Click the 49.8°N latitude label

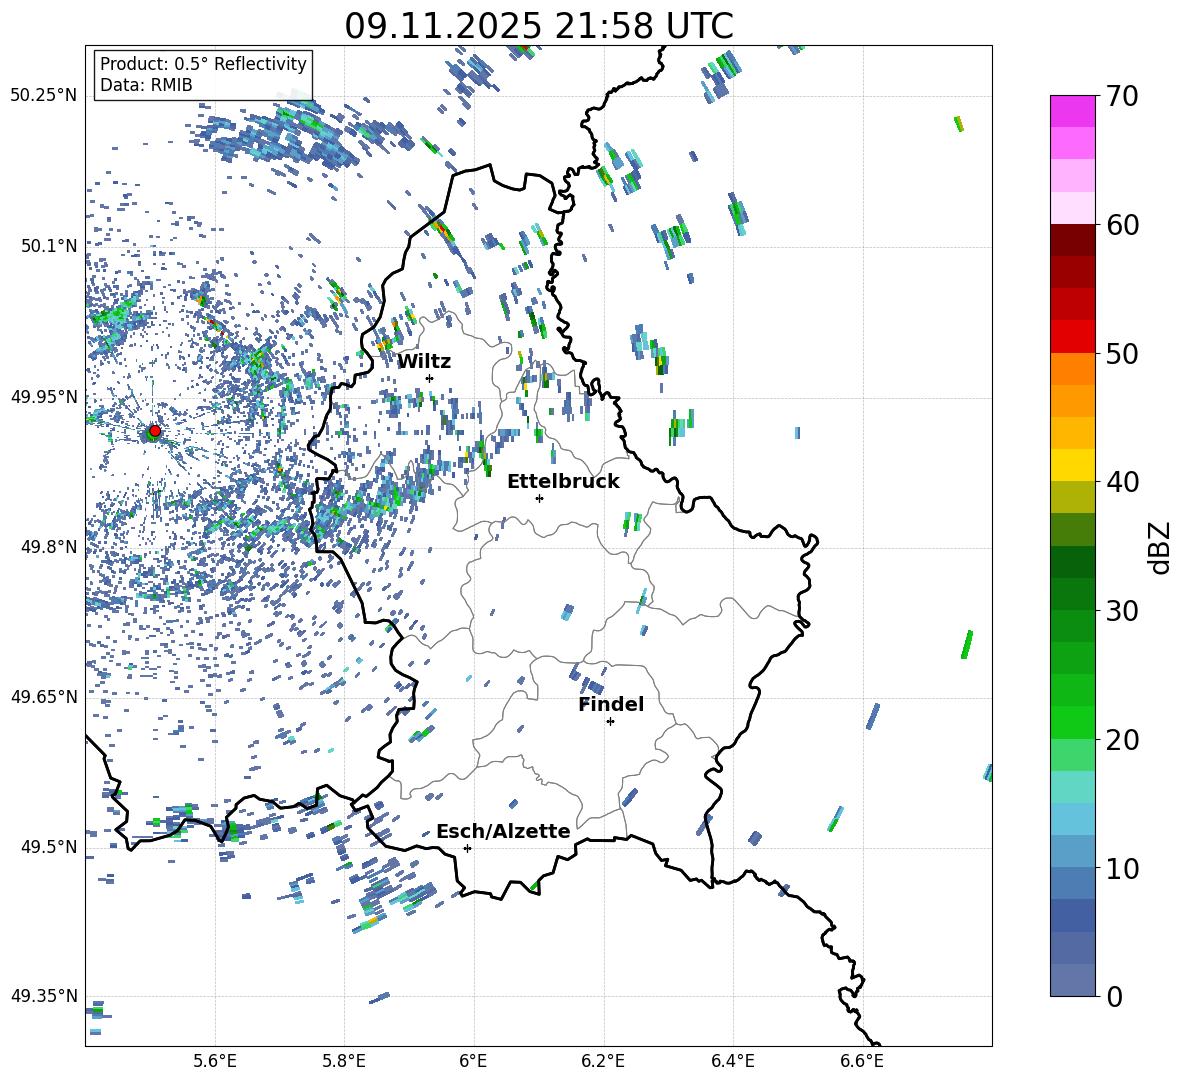click(49, 547)
